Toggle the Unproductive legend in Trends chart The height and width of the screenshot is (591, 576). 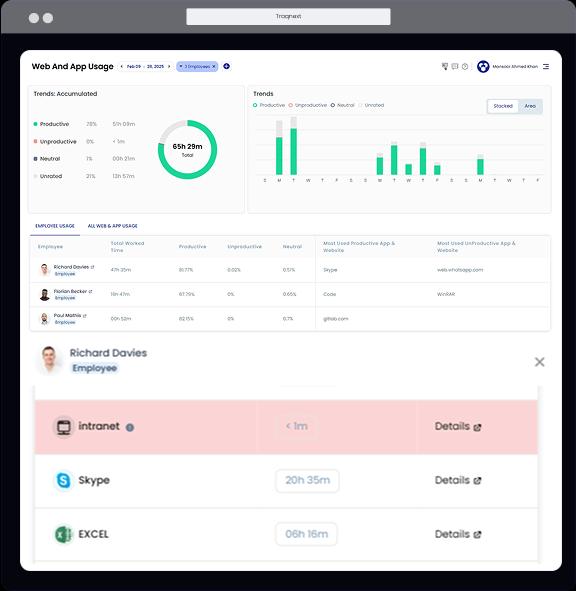click(308, 105)
